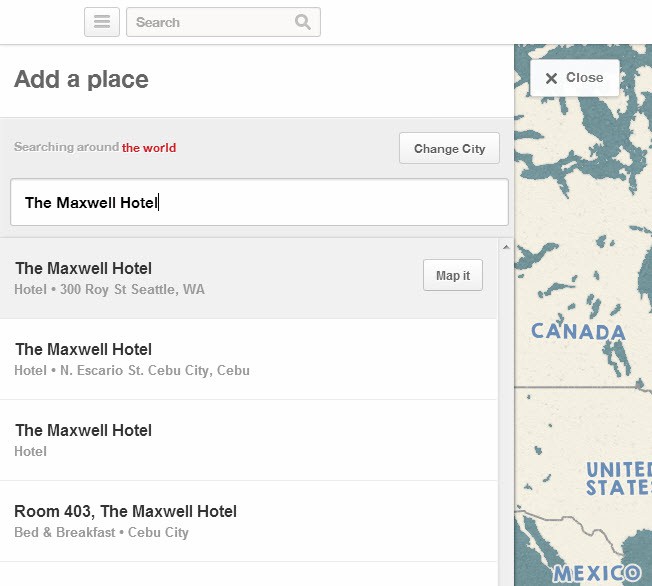652x586 pixels.
Task: Click the X icon beside Close
Action: [x=551, y=78]
